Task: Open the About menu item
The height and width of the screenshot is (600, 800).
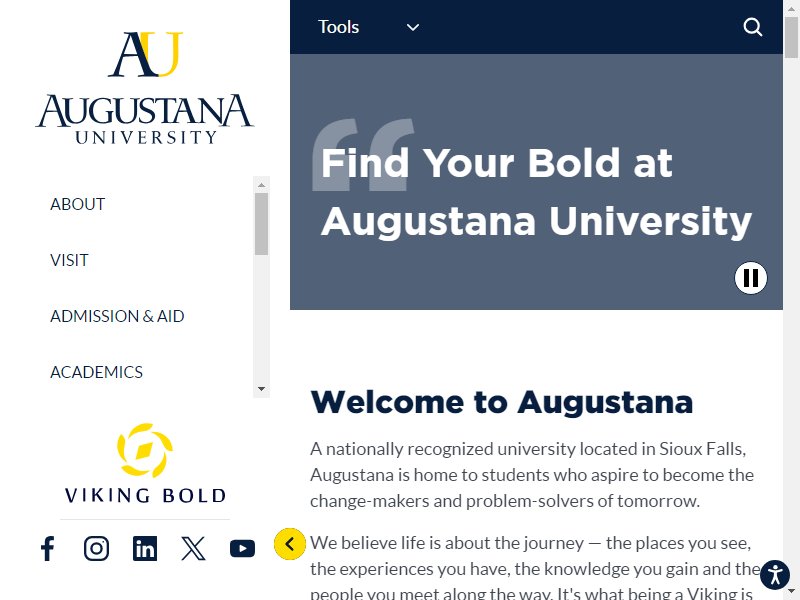Action: point(78,204)
